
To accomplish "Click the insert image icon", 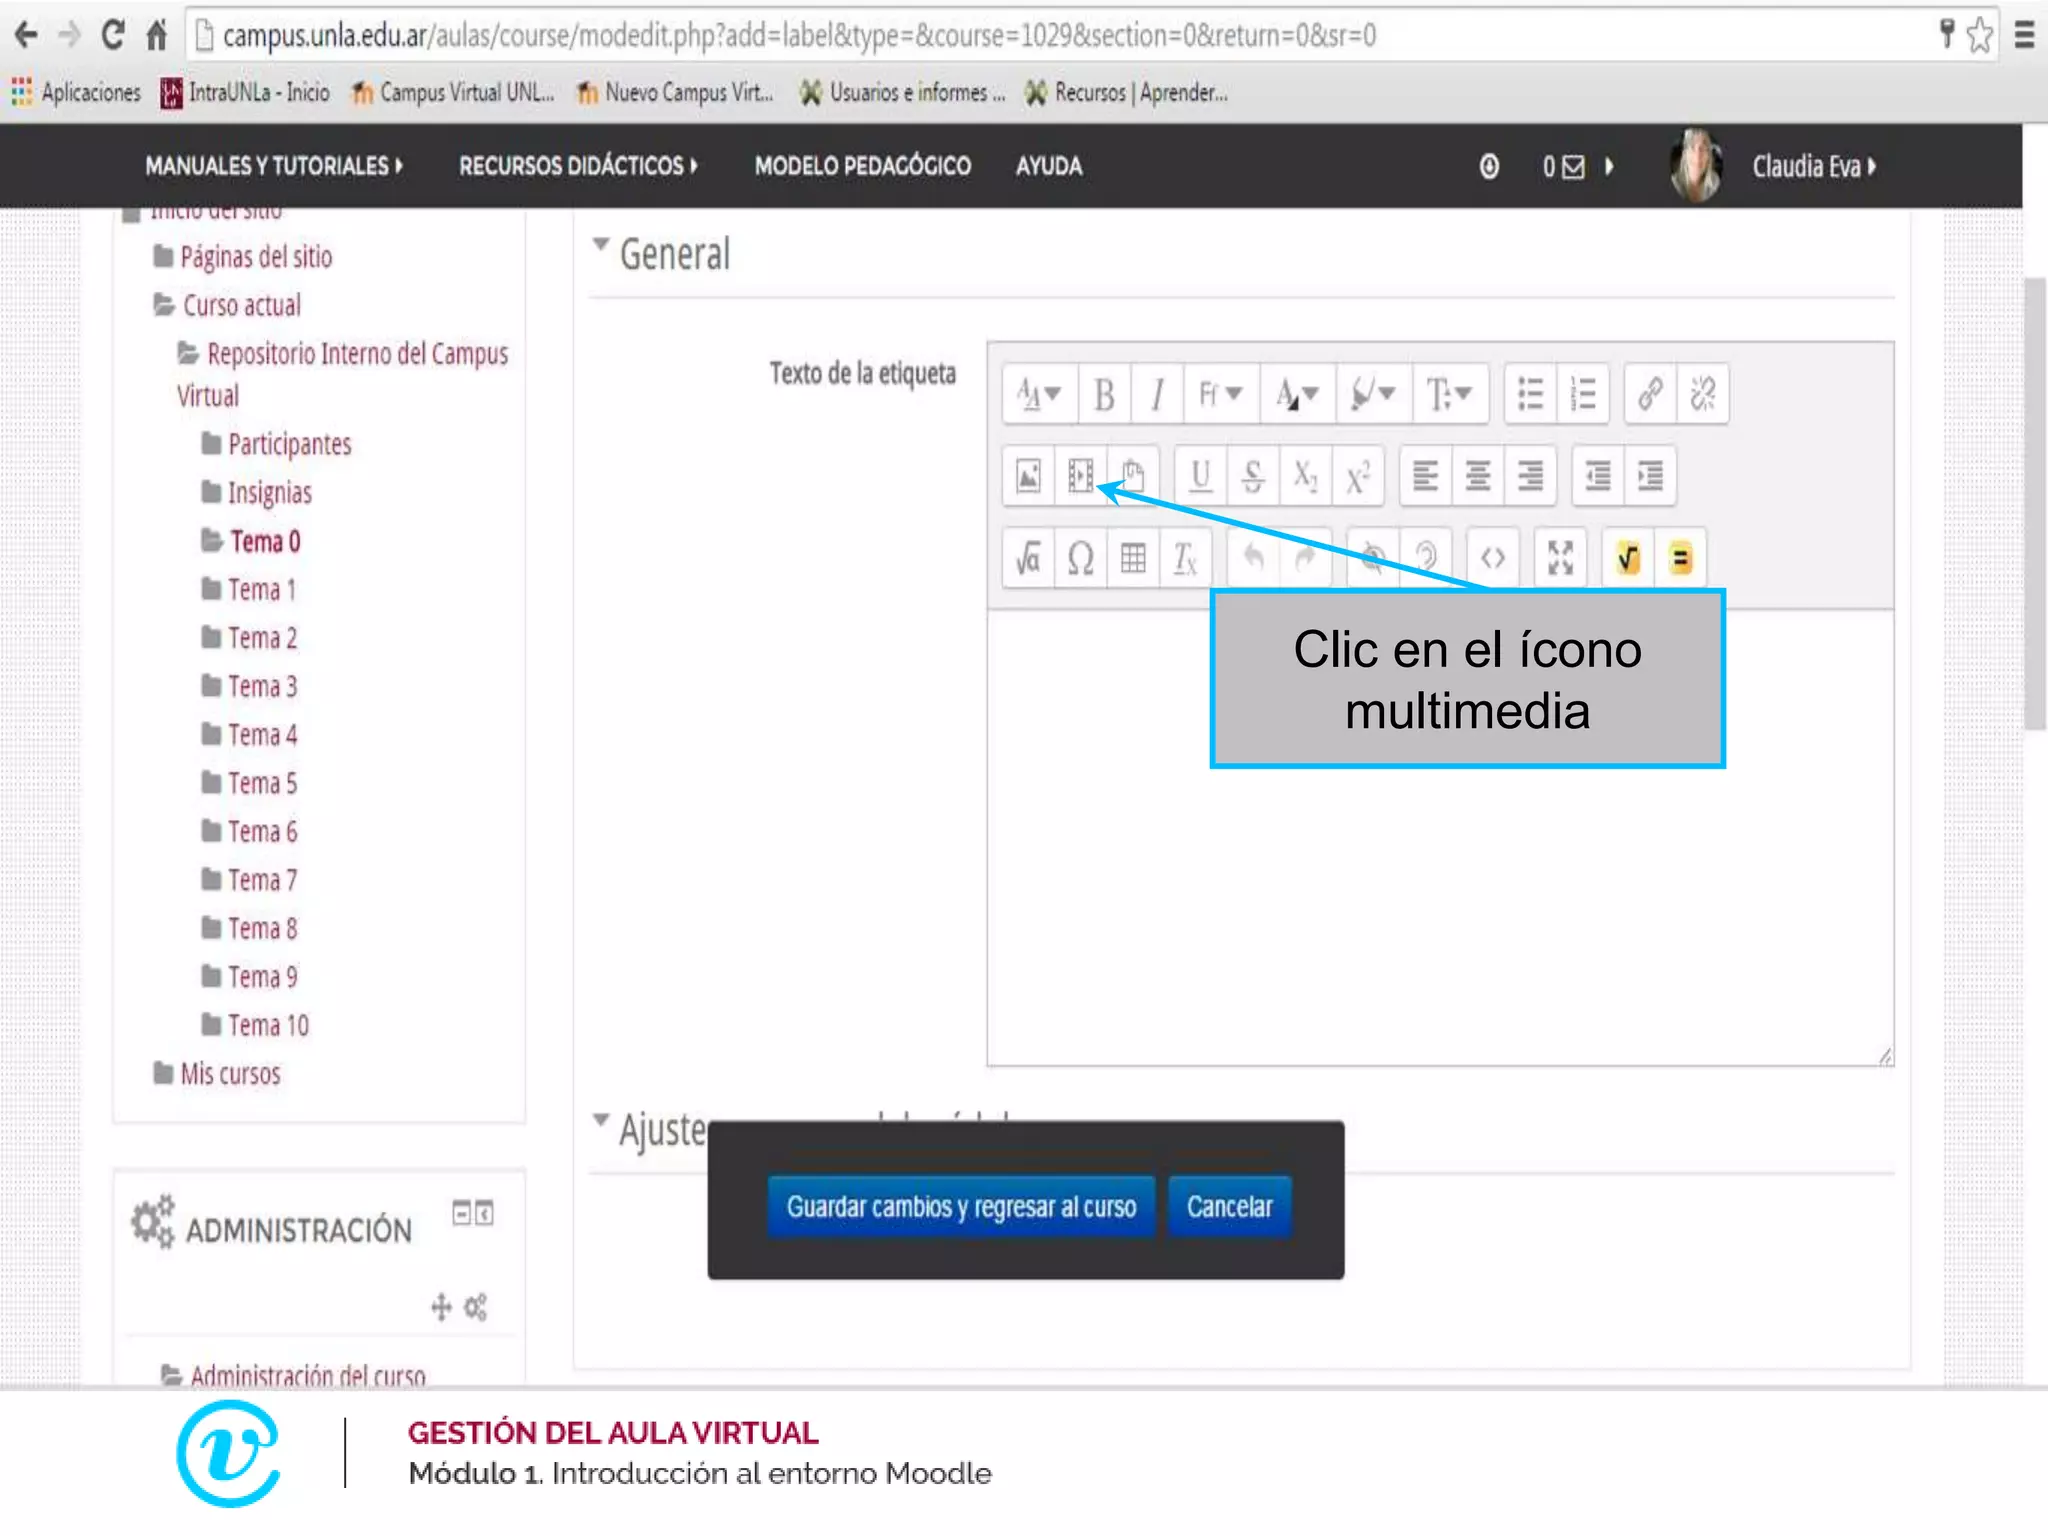I will [1028, 476].
